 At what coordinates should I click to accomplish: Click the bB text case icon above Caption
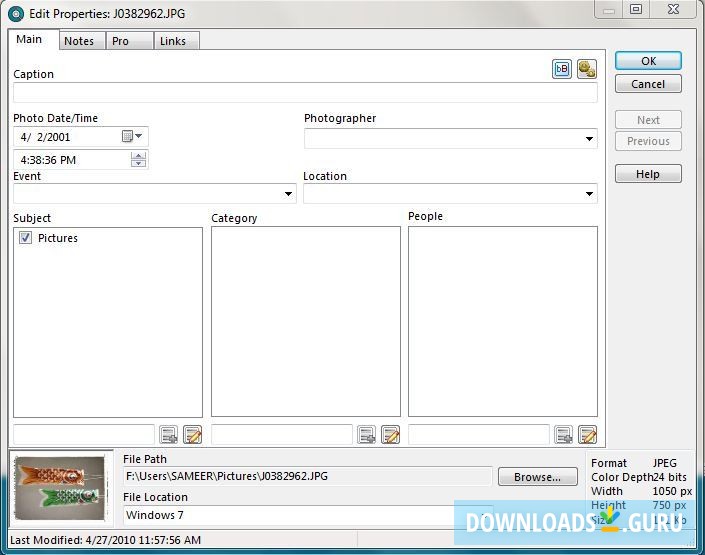(562, 69)
